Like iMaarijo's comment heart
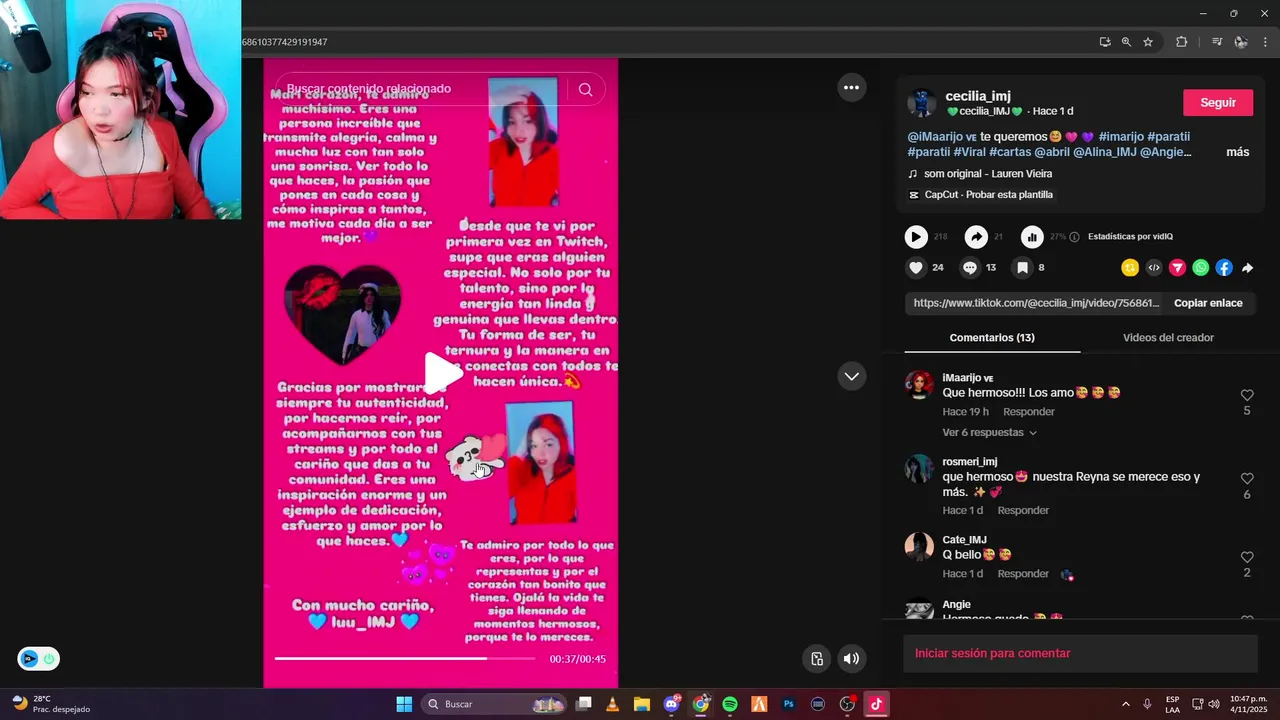Viewport: 1280px width, 720px height. coord(1247,396)
